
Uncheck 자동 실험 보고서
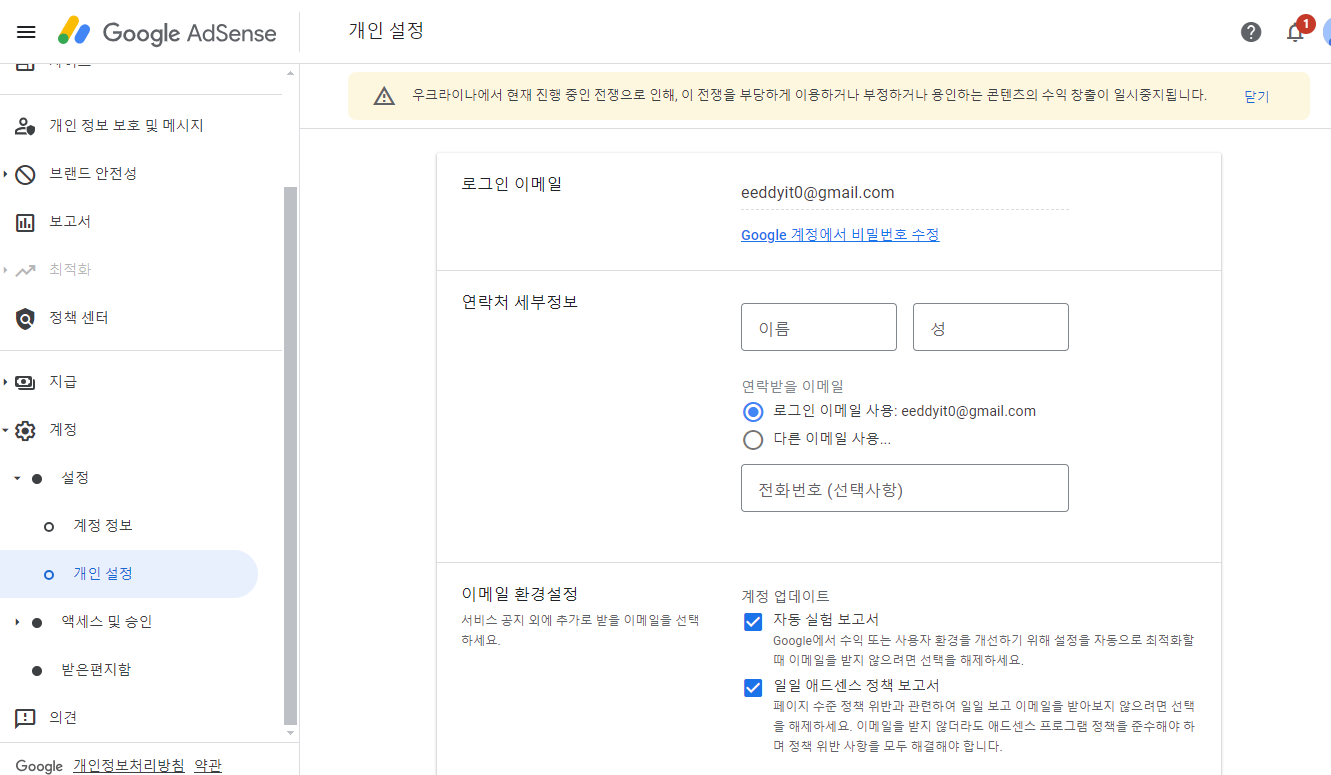tap(752, 621)
